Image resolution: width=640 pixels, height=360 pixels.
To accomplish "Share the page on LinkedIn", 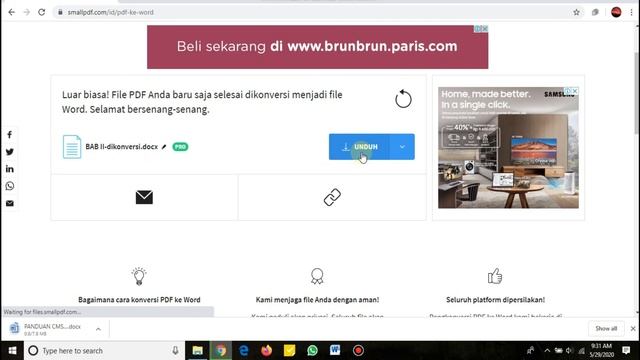I will [x=10, y=169].
